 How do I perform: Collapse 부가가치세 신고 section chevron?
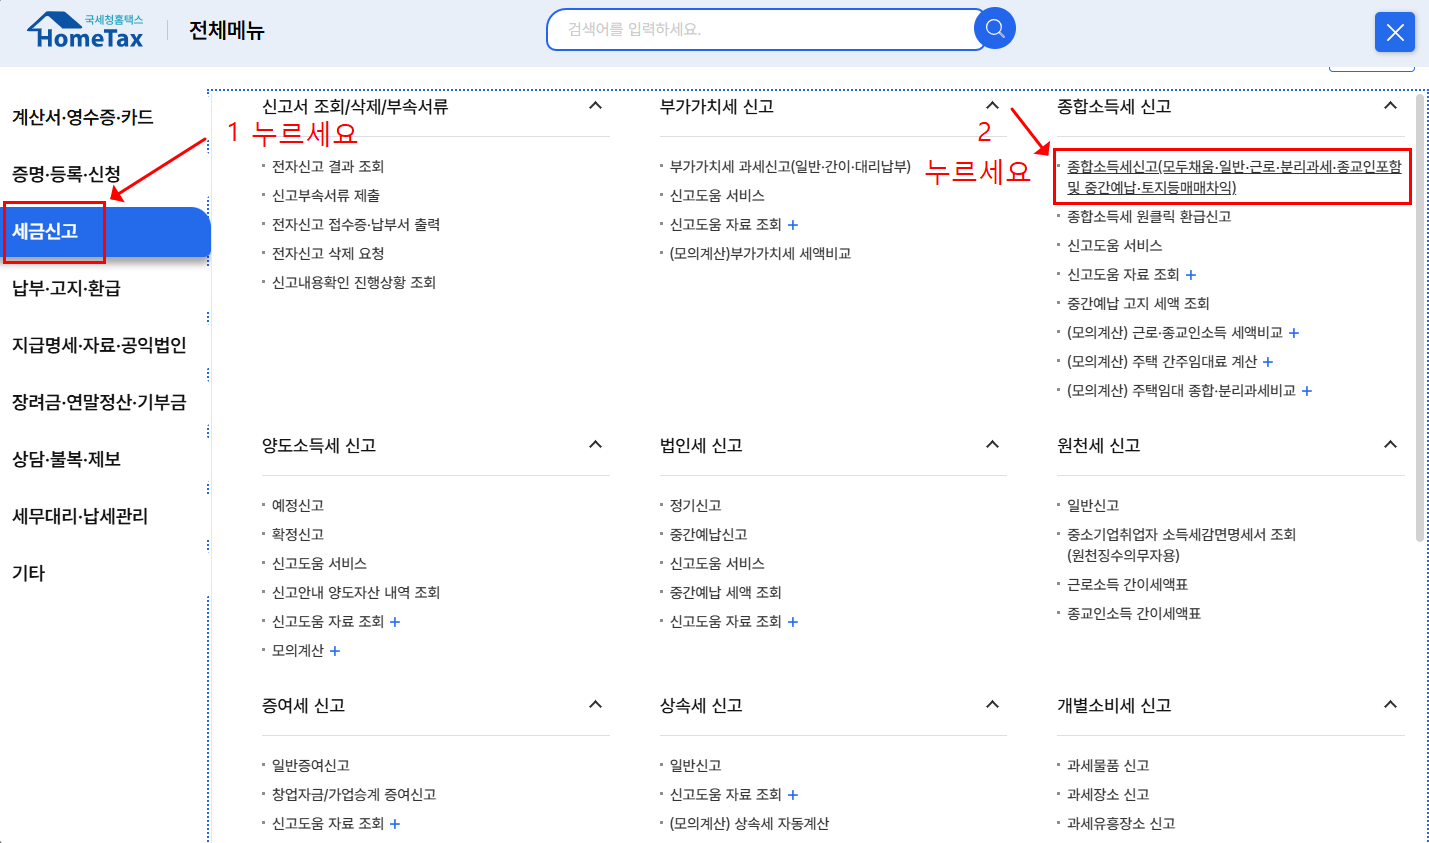click(992, 105)
